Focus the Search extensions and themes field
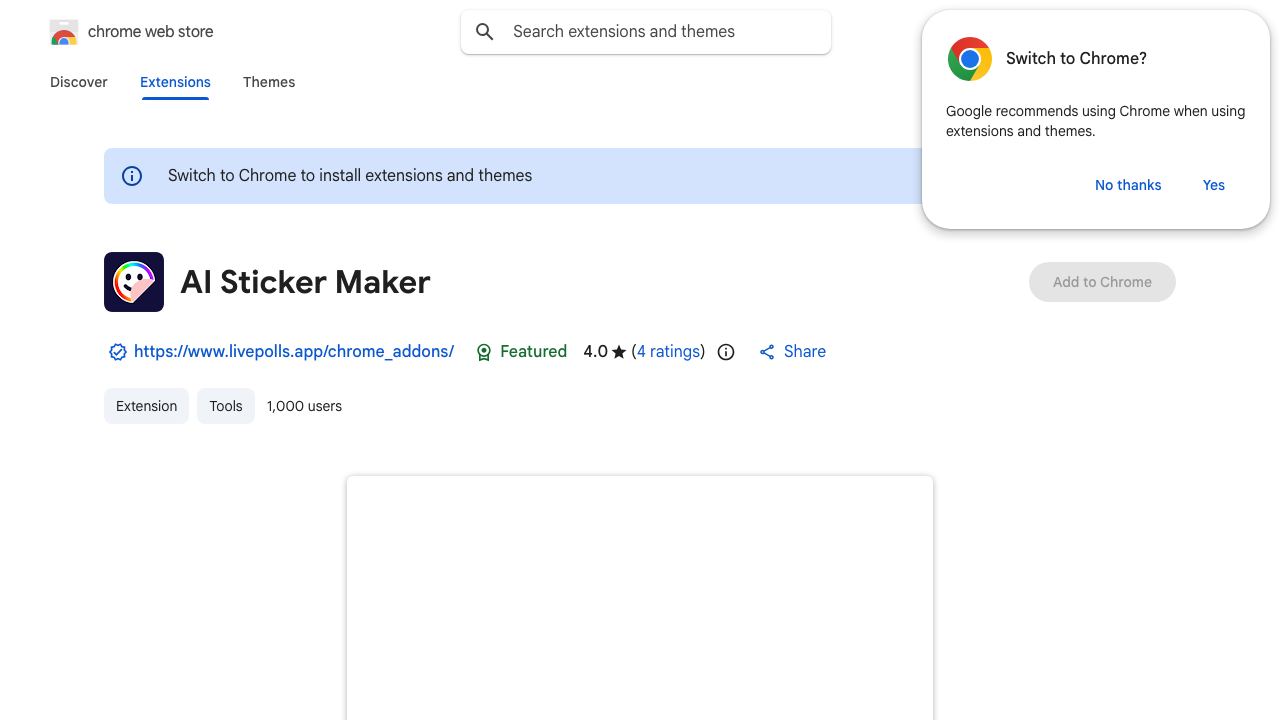The height and width of the screenshot is (720, 1280). click(646, 32)
